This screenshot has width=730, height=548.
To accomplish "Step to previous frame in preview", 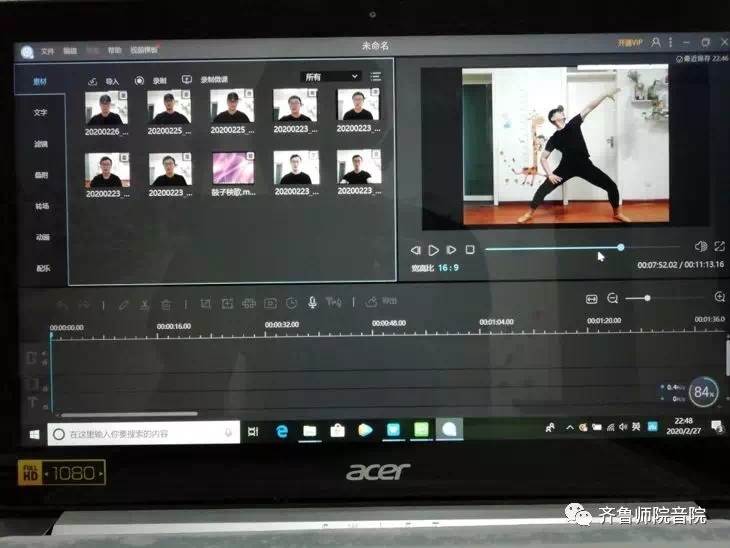I will [416, 250].
